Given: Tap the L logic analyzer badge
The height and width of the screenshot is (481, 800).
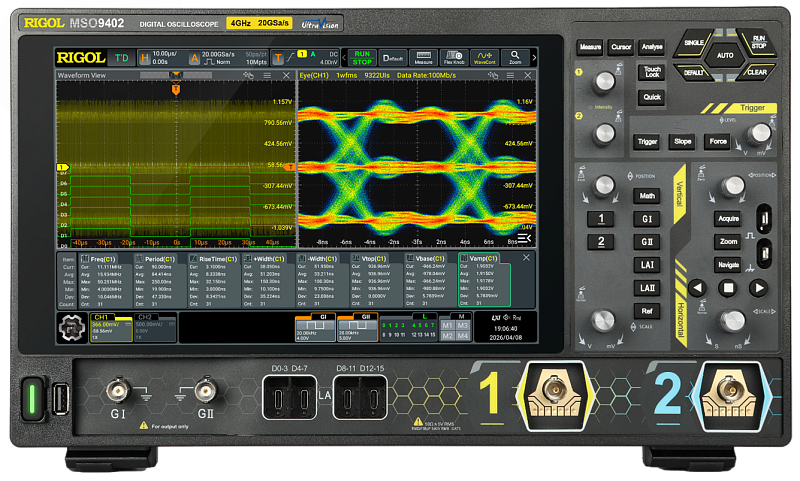Looking at the screenshot, I should (409, 326).
